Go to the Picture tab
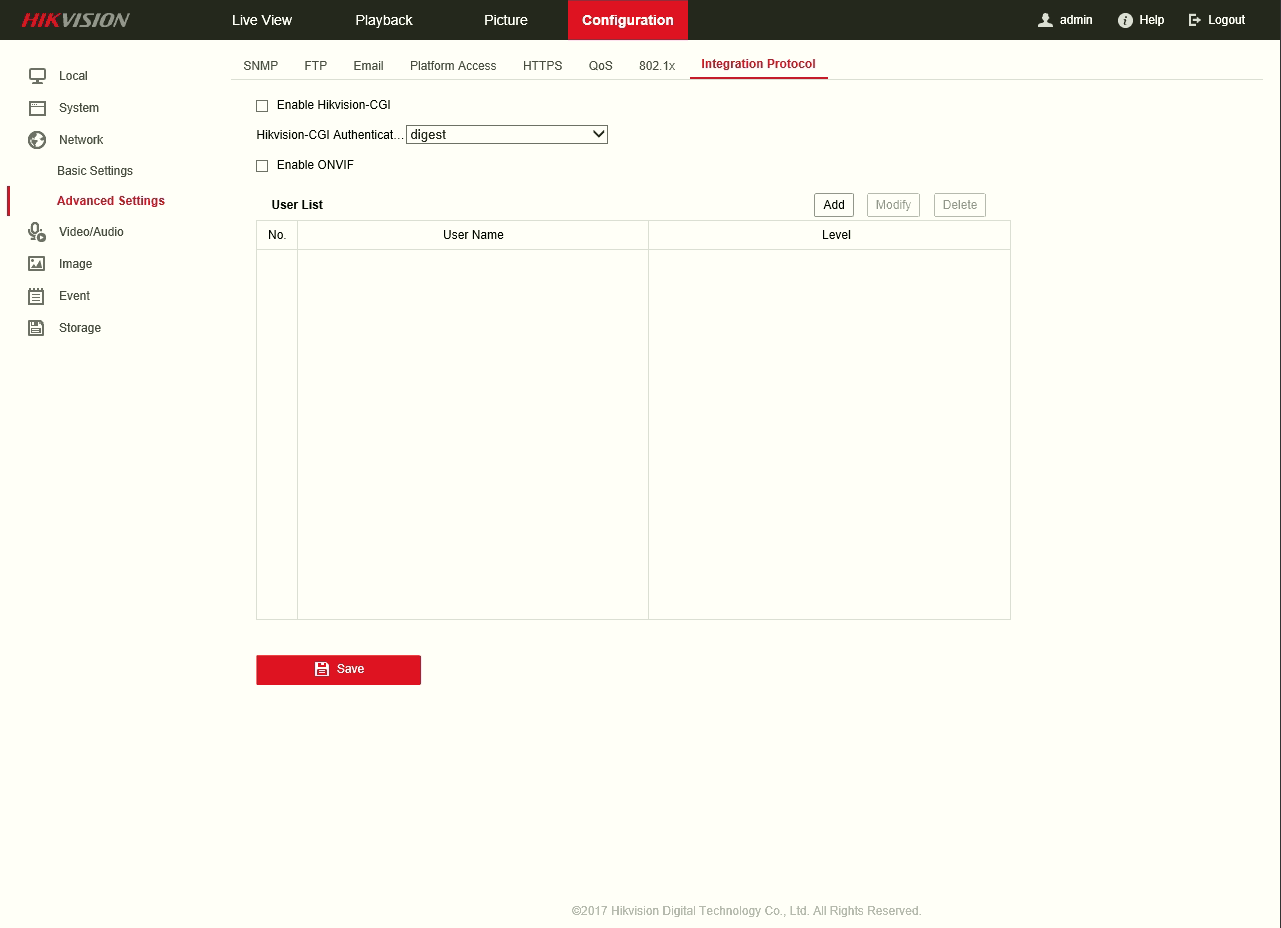Image resolution: width=1281 pixels, height=928 pixels. coord(506,20)
